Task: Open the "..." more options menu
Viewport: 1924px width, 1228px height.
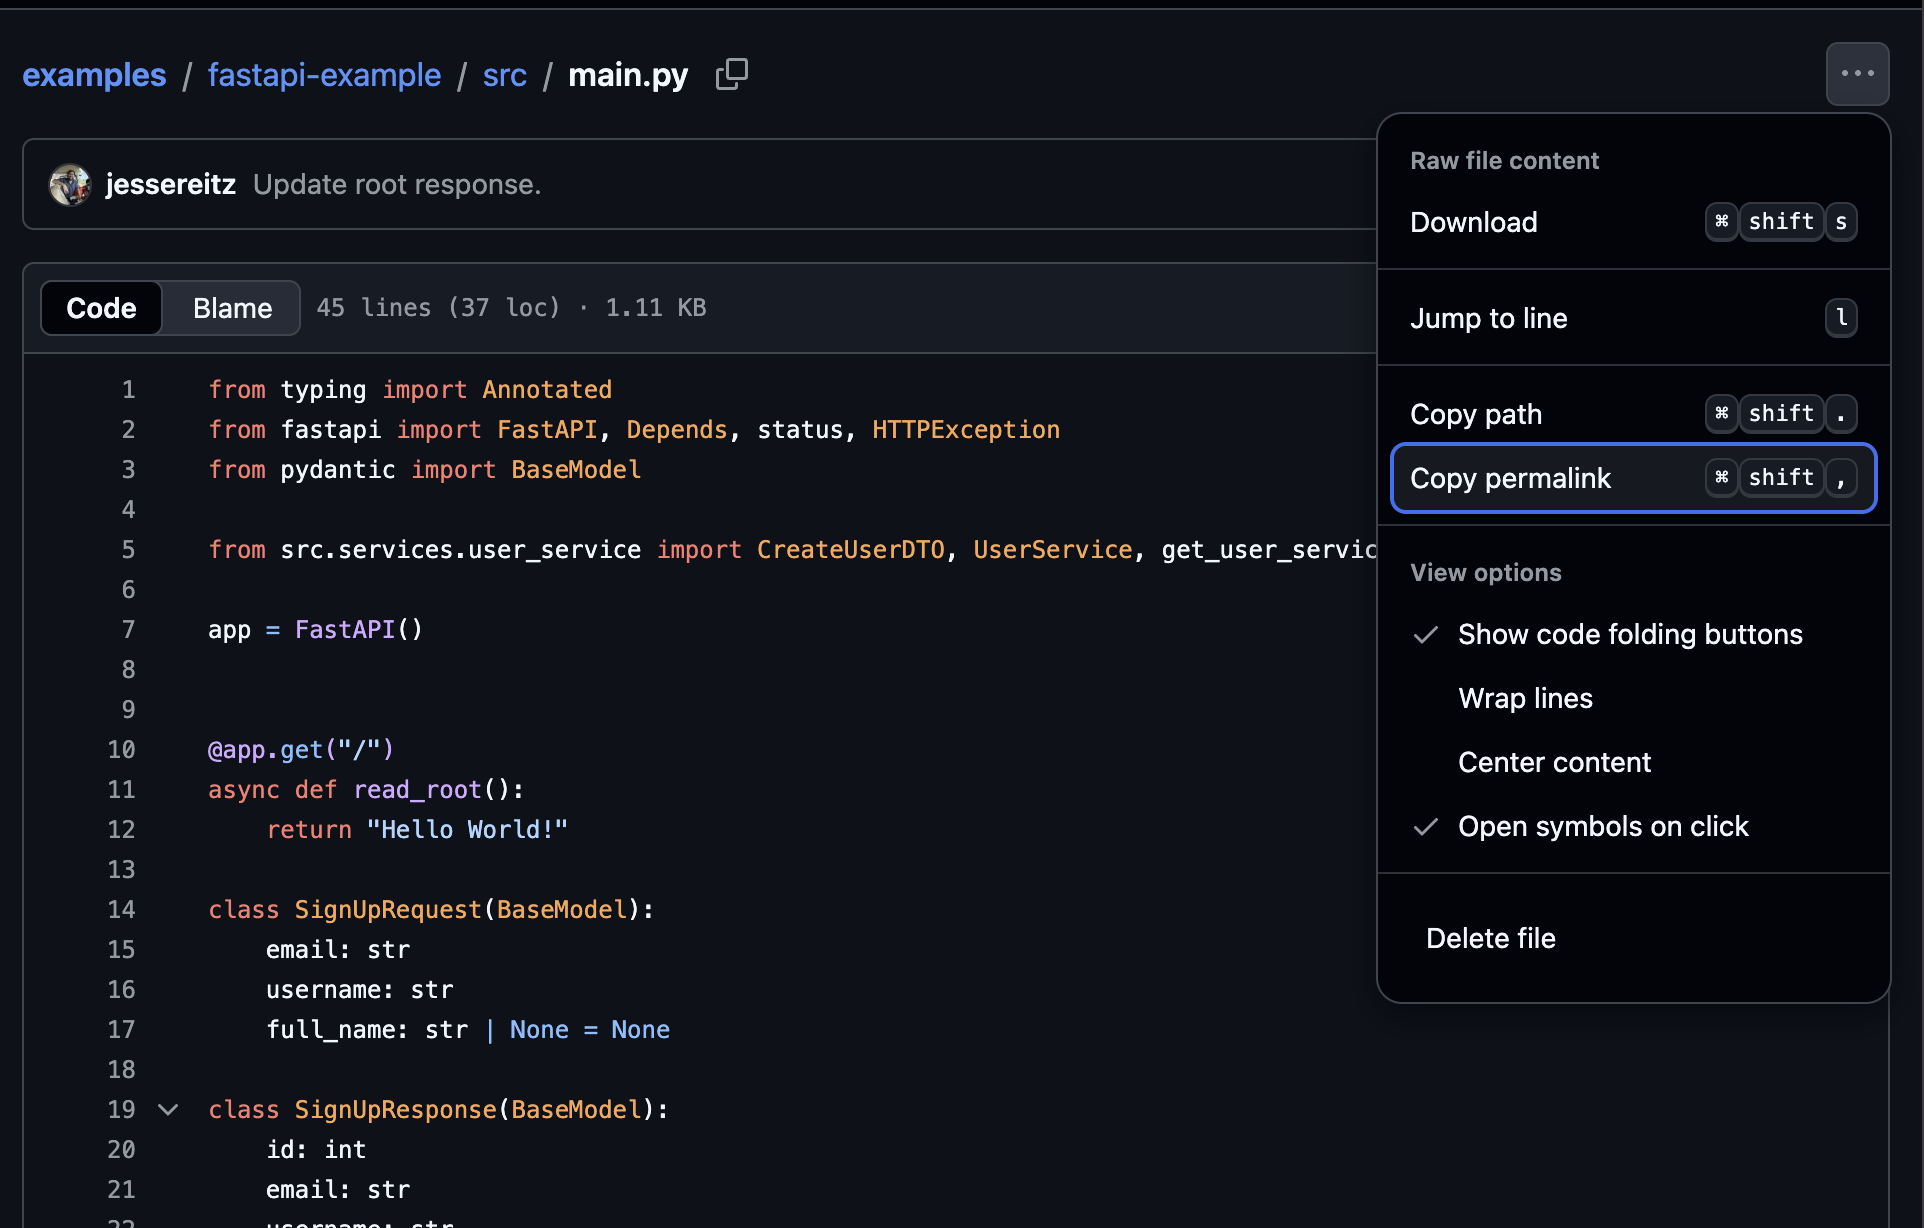Action: tap(1858, 73)
